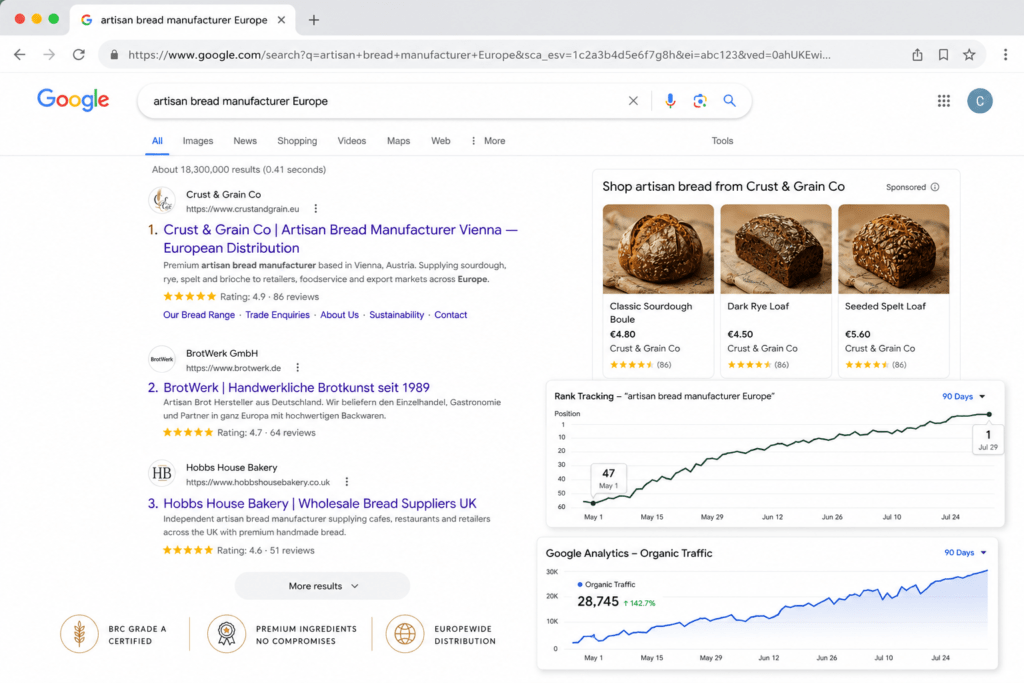Click the browser forward arrow

tap(49, 55)
